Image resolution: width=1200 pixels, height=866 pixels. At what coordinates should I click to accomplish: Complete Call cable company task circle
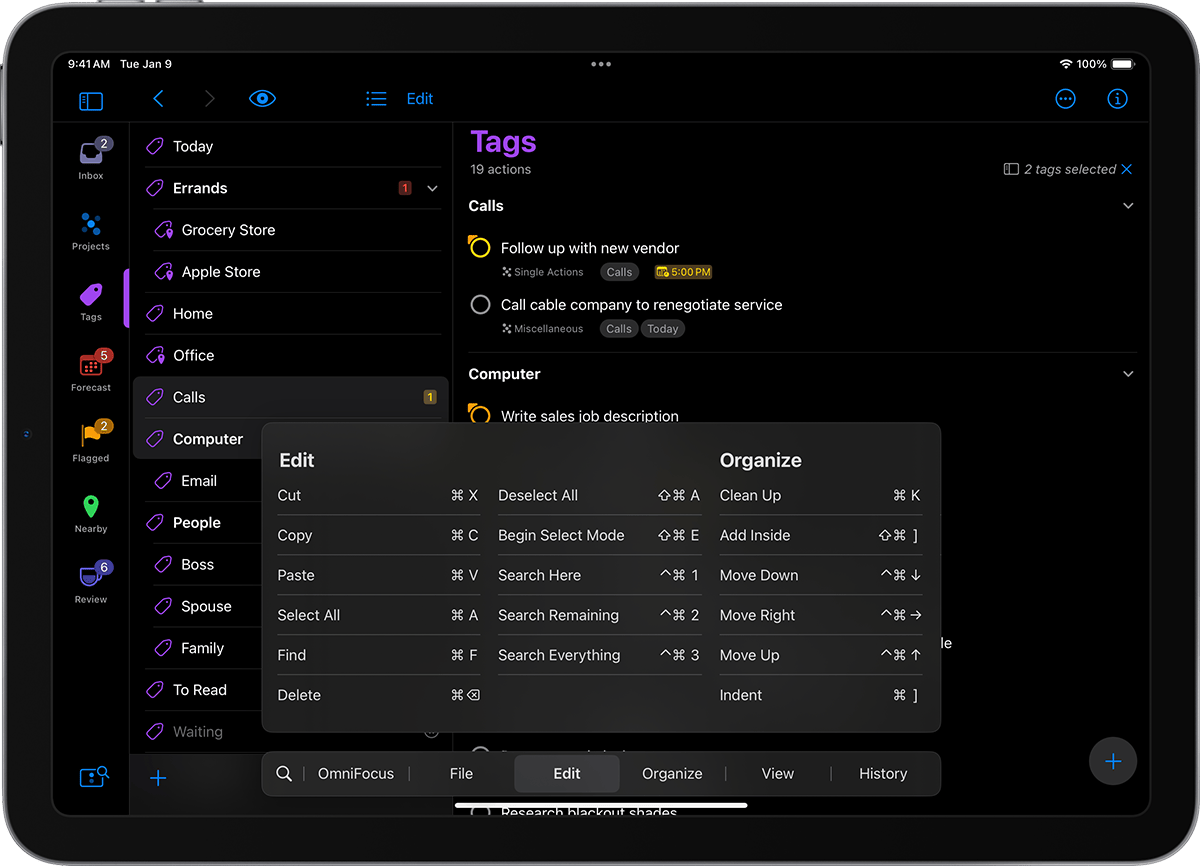[480, 304]
